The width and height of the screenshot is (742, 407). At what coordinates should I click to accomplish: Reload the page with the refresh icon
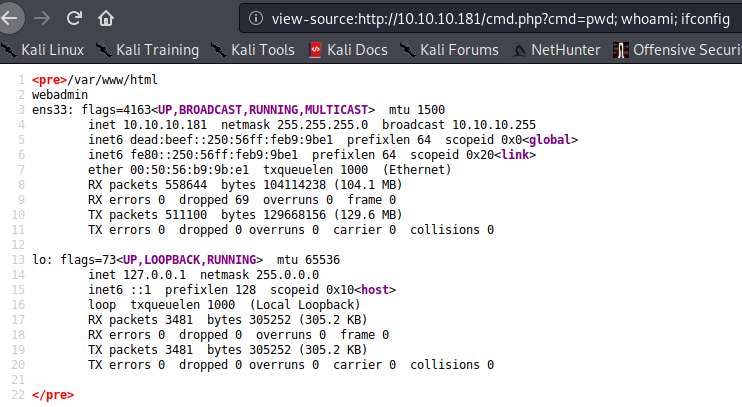74,18
